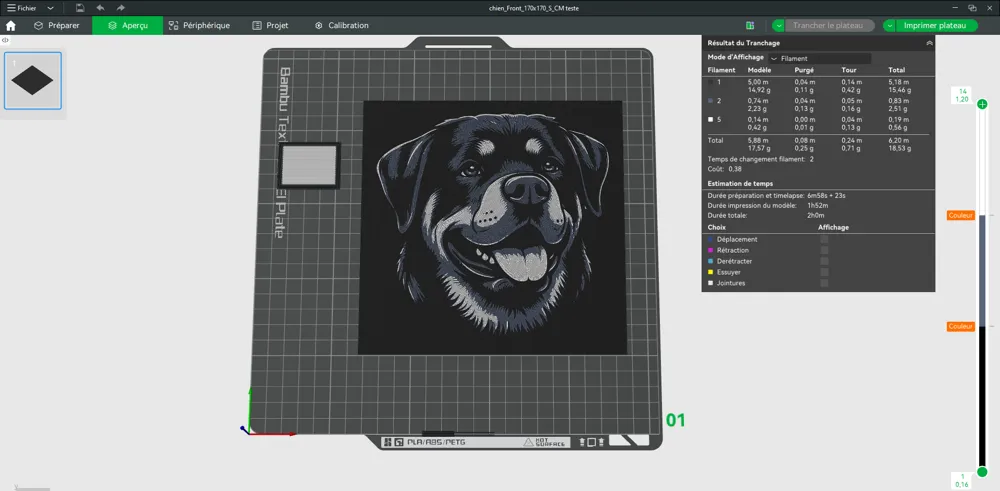Image resolution: width=1000 pixels, height=491 pixels.
Task: Click the green plus layer slider handle
Action: tap(982, 104)
